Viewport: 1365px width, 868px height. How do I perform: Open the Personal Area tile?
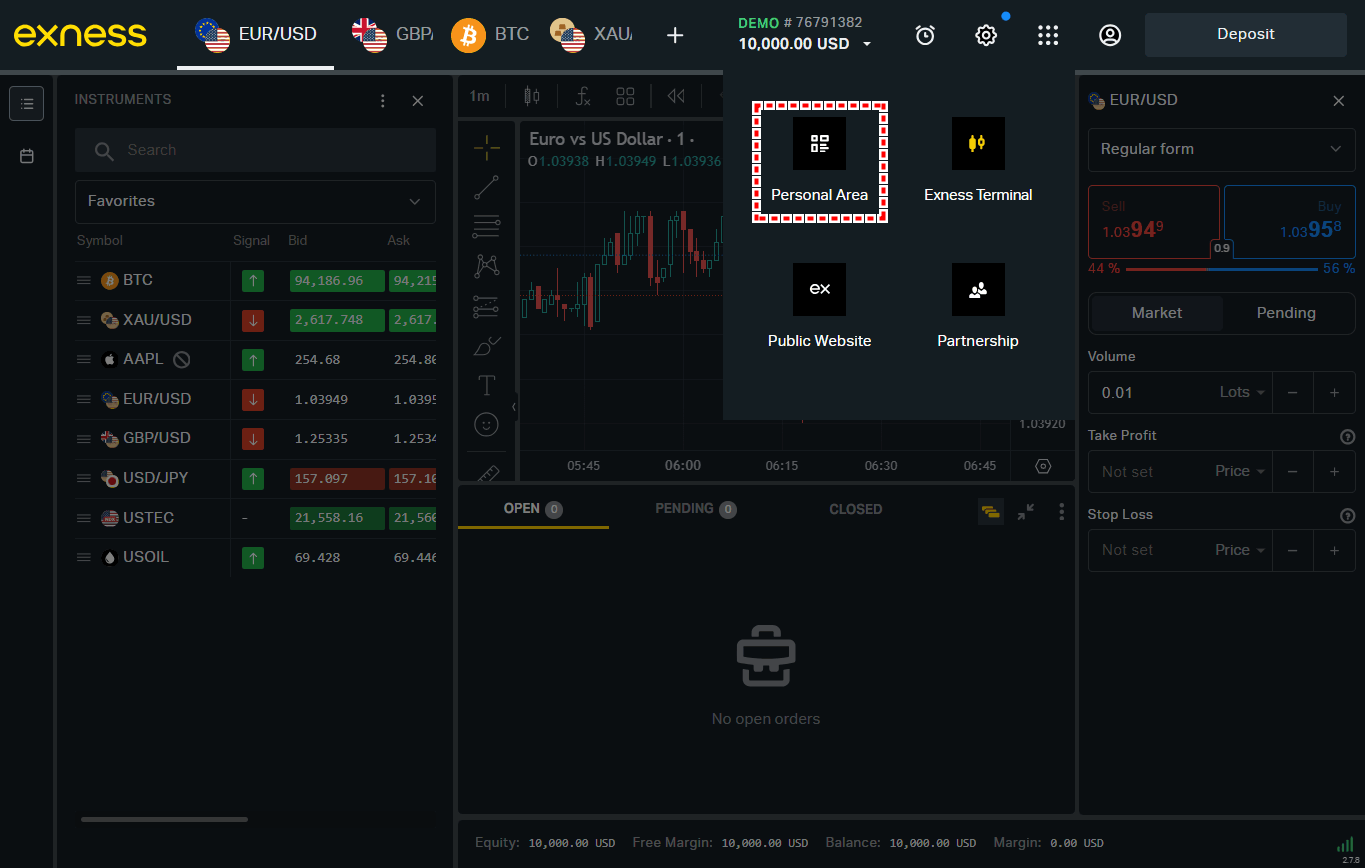point(819,161)
